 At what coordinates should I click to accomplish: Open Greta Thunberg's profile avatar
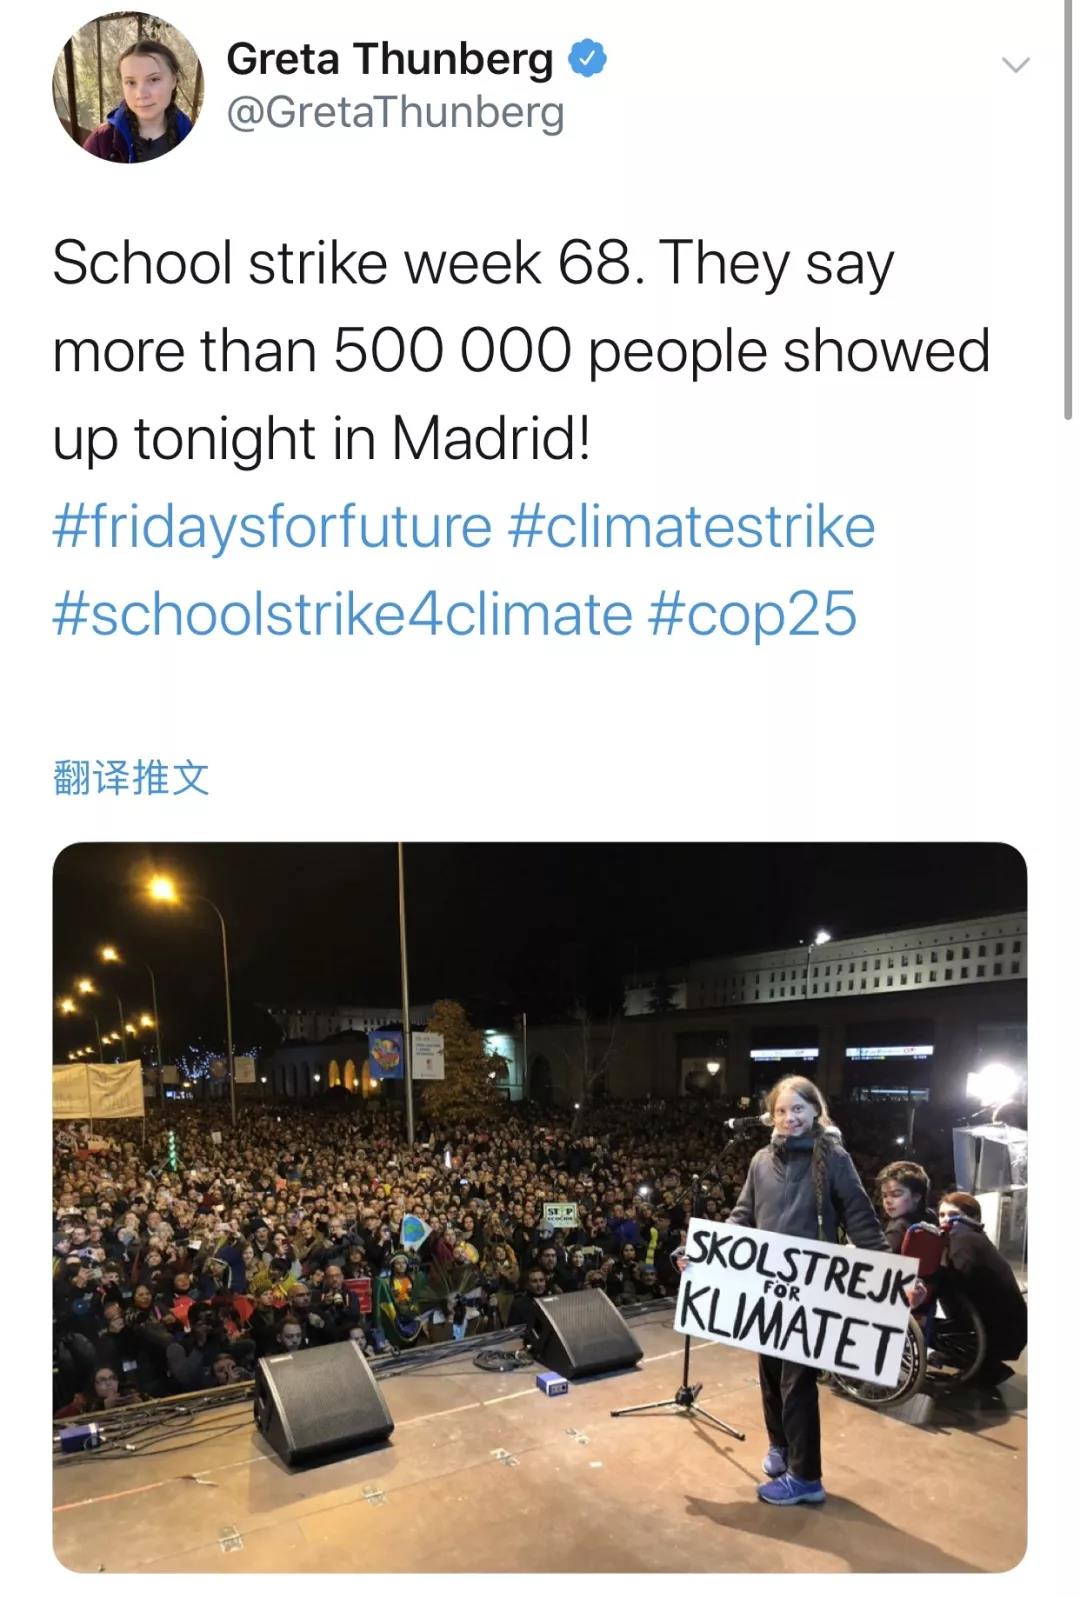tap(127, 88)
